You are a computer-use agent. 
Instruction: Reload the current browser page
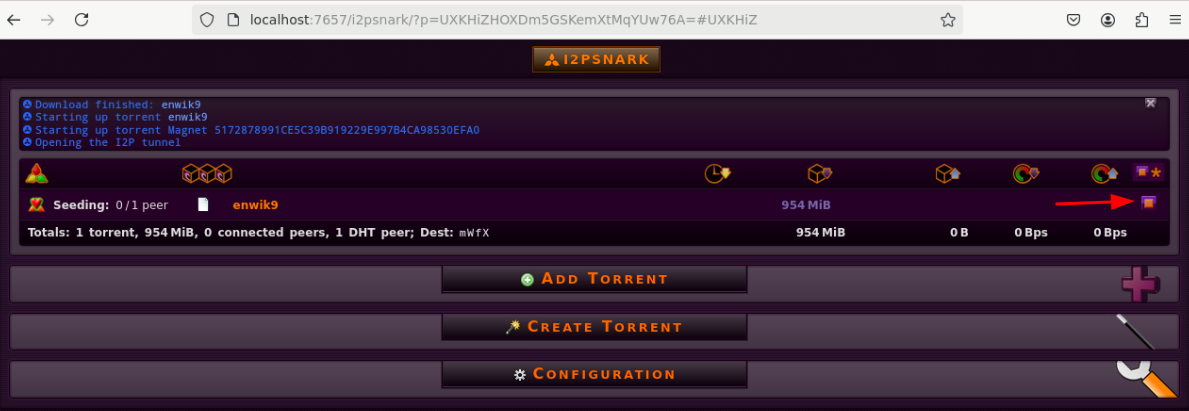click(81, 20)
